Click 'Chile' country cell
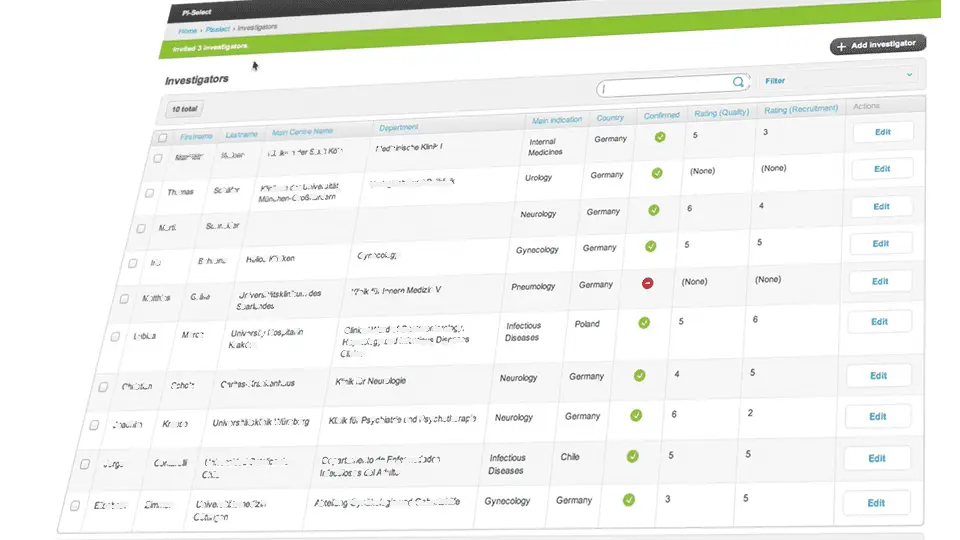Screen dimensions: 960x540 (570, 457)
